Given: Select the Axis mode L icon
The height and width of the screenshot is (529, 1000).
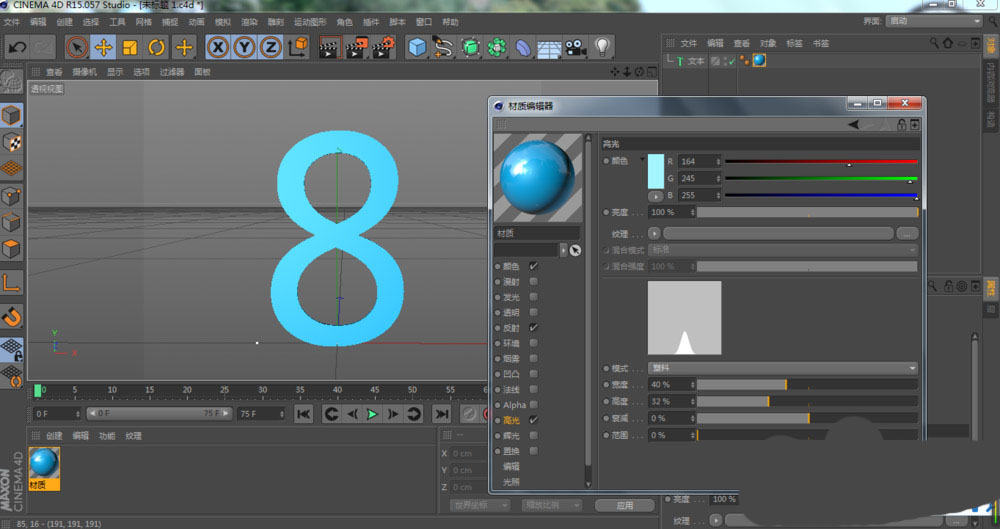Looking at the screenshot, I should pyautogui.click(x=11, y=282).
